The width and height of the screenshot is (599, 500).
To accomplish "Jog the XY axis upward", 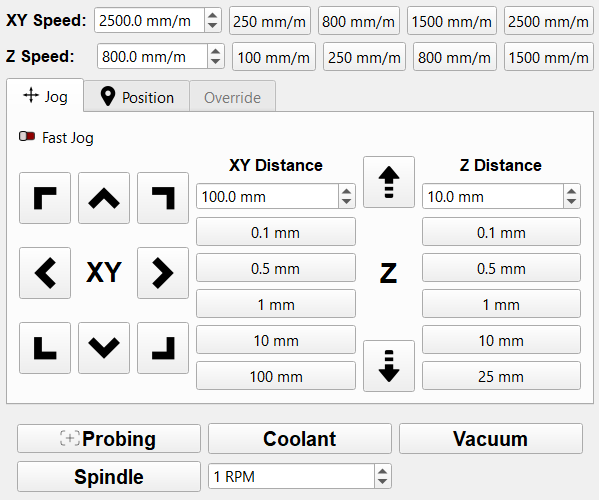I will tap(104, 198).
